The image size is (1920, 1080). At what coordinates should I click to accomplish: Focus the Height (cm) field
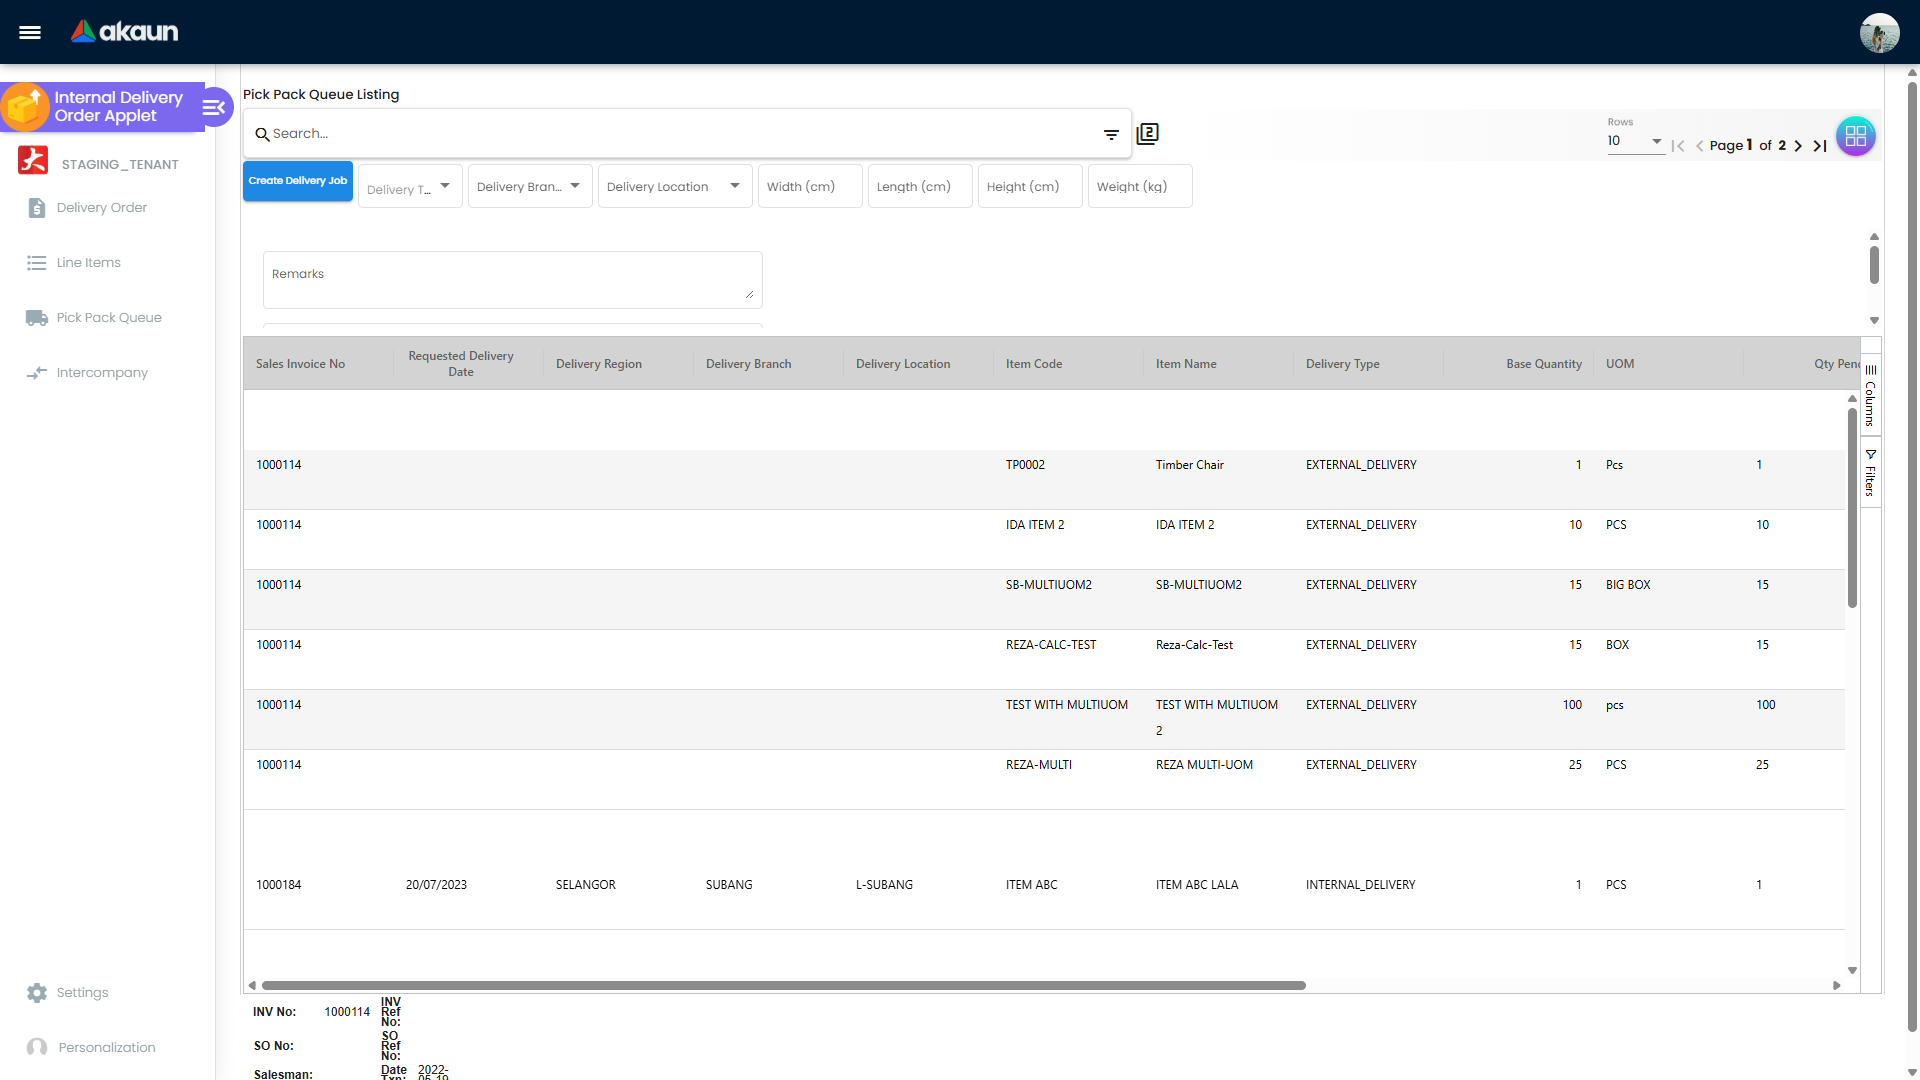[x=1030, y=186]
